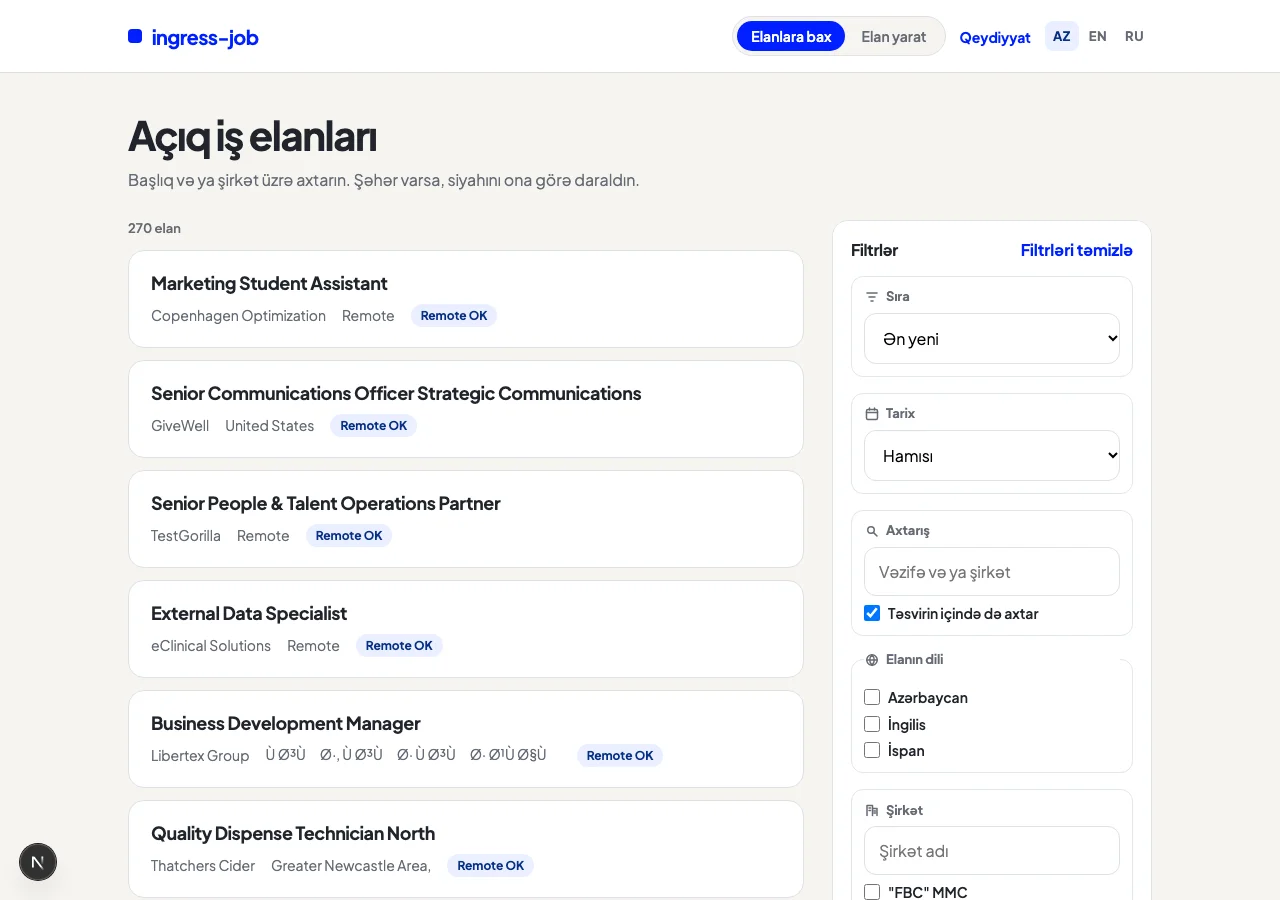Click the Greater Newcastle Area location text
This screenshot has height=900, width=1280.
tap(351, 866)
